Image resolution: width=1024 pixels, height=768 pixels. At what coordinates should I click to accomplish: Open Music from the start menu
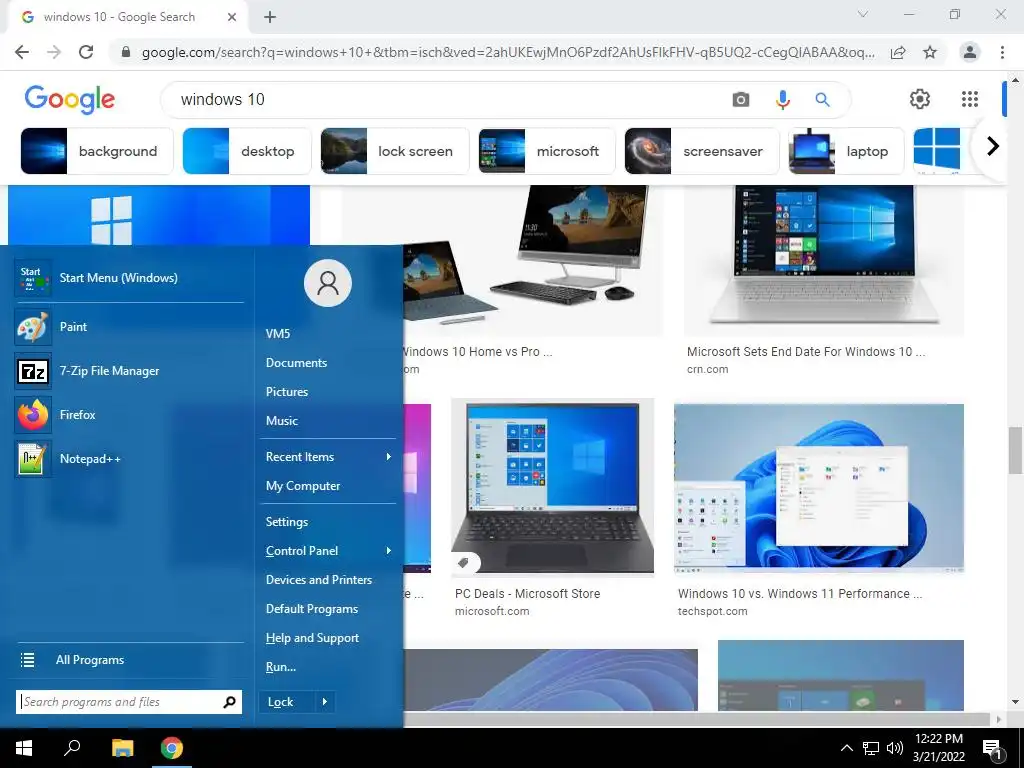coord(281,421)
